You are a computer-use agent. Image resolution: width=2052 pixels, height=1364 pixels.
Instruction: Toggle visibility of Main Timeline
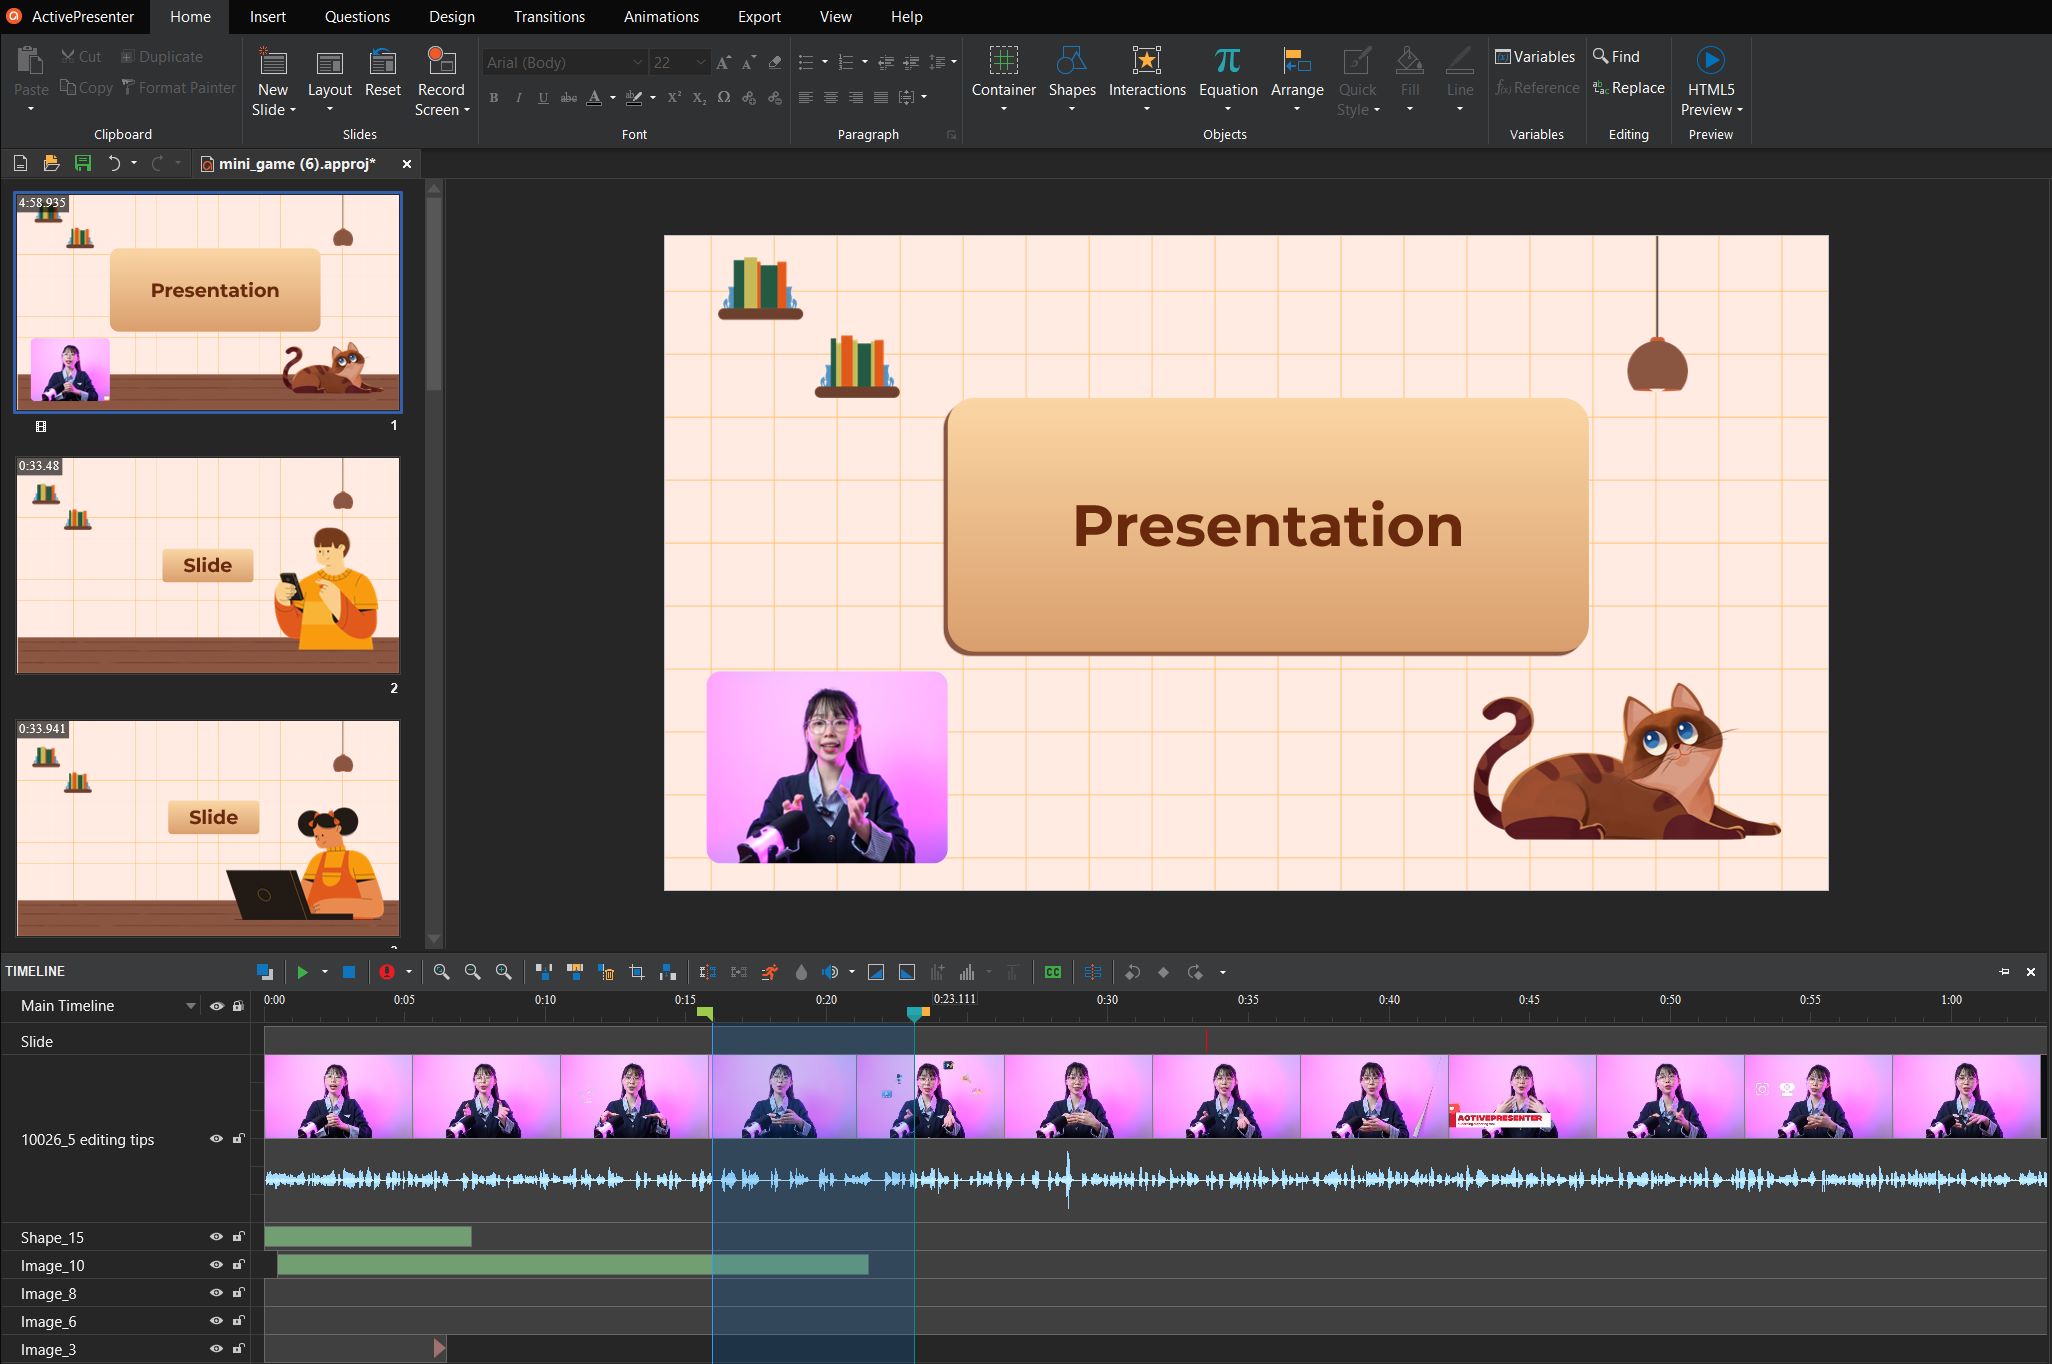pyautogui.click(x=216, y=1006)
